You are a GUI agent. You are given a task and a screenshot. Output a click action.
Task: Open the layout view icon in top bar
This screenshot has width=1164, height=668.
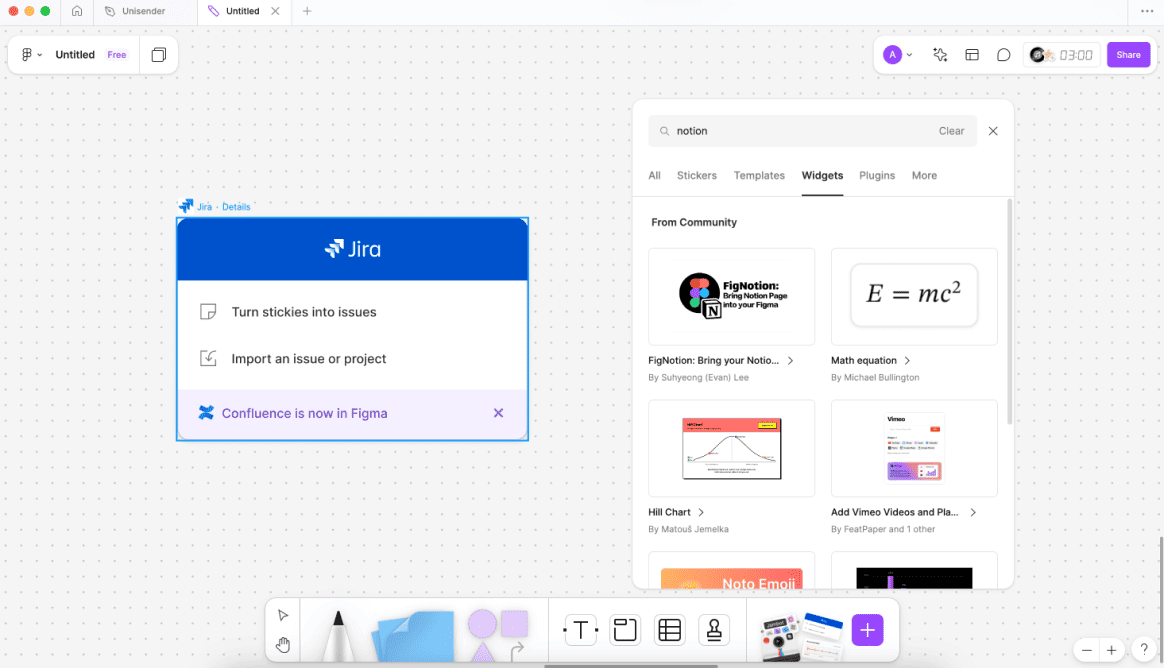972,55
